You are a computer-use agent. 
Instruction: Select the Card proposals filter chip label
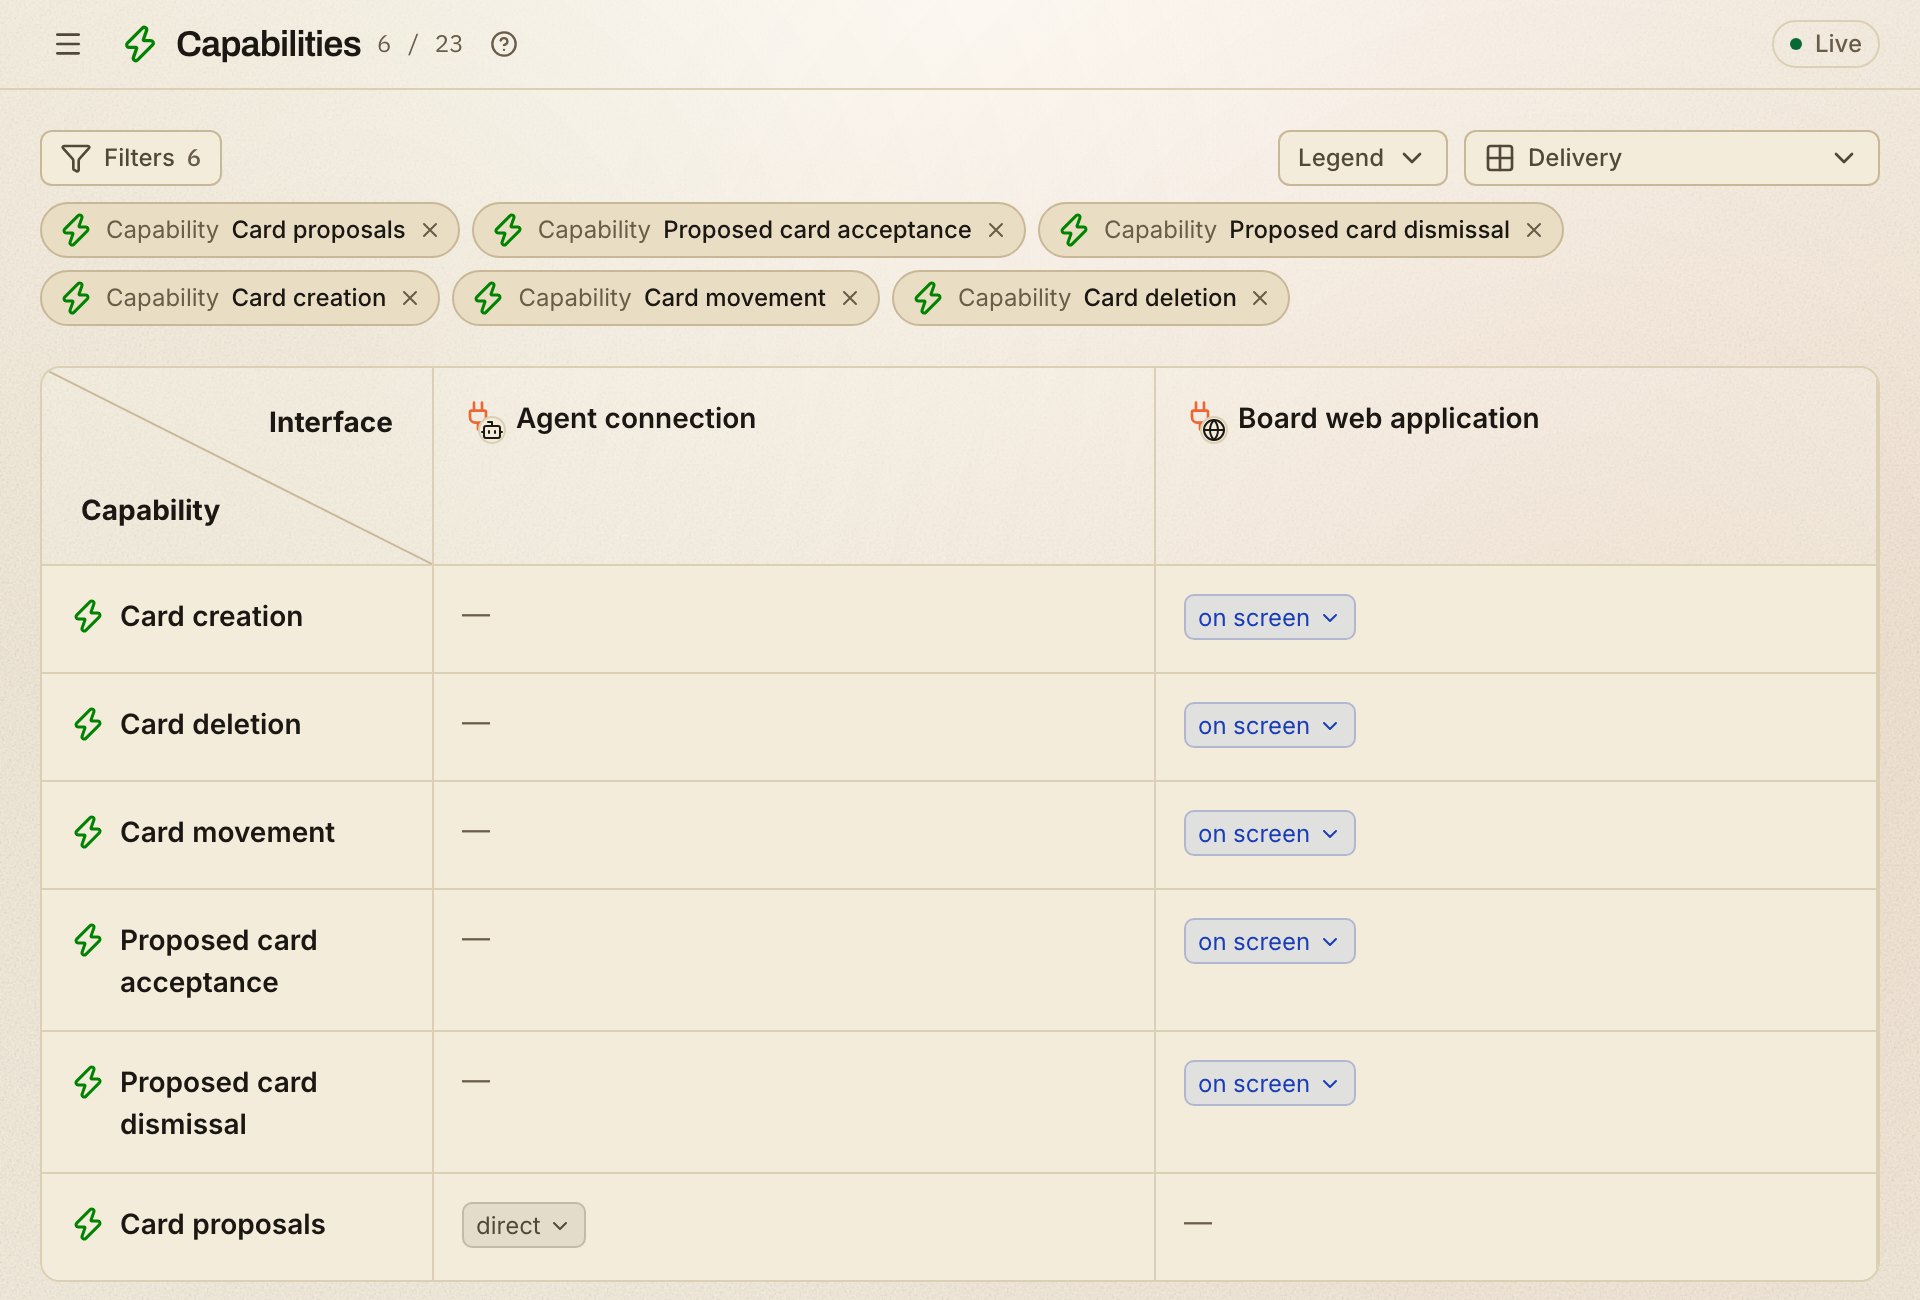pyautogui.click(x=318, y=230)
